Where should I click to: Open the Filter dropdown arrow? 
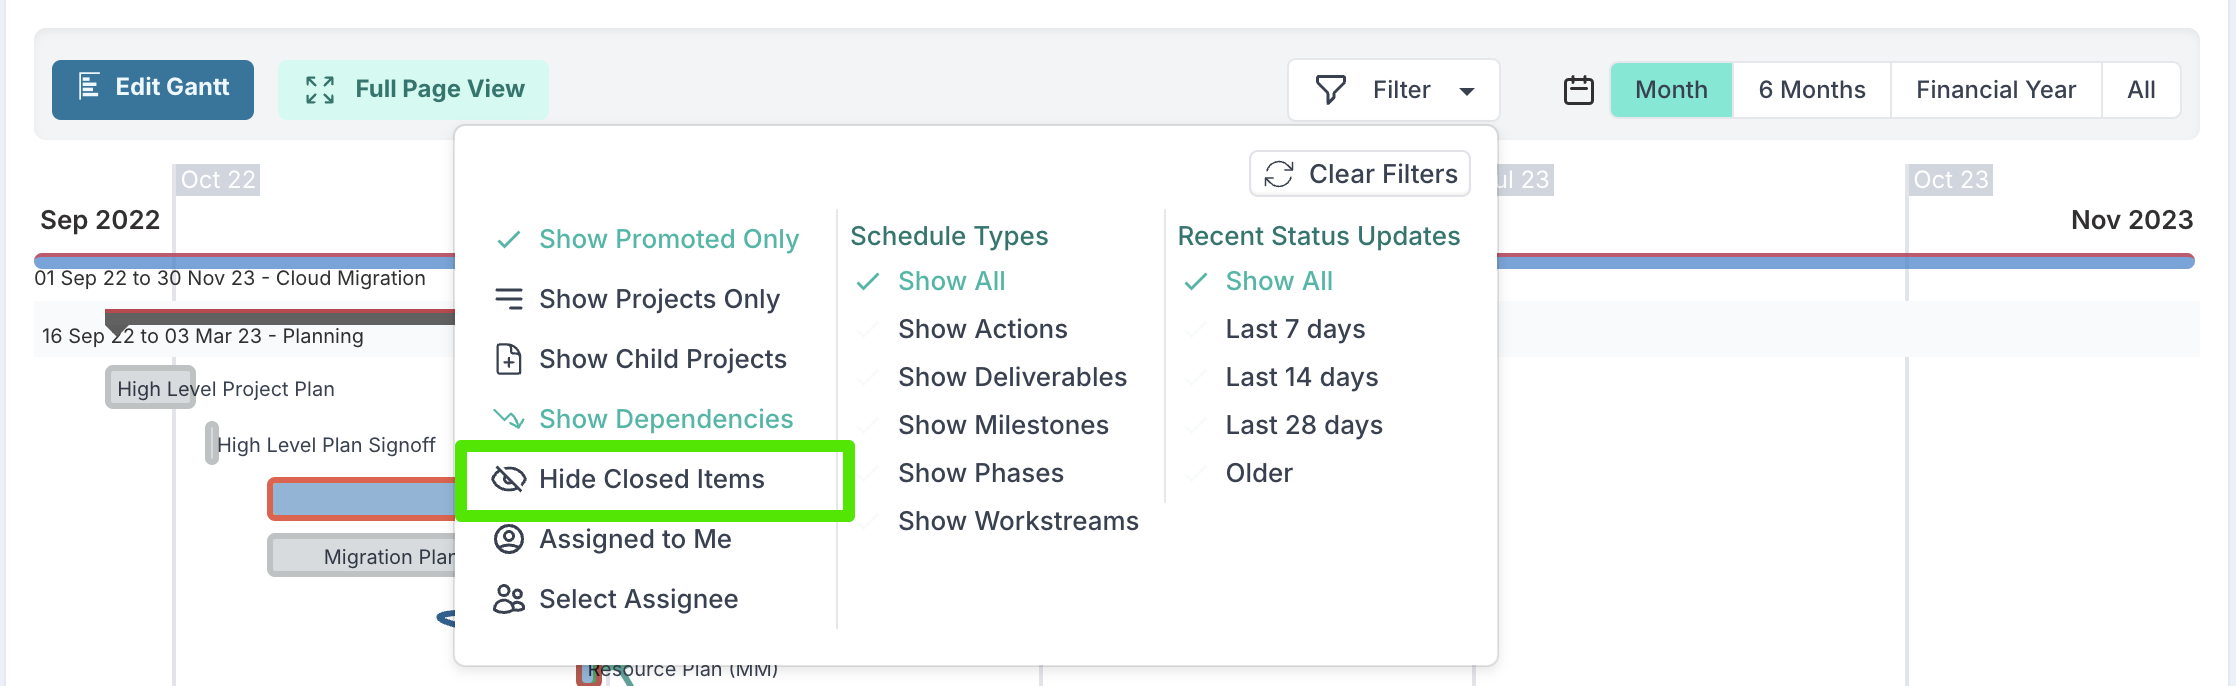point(1467,91)
